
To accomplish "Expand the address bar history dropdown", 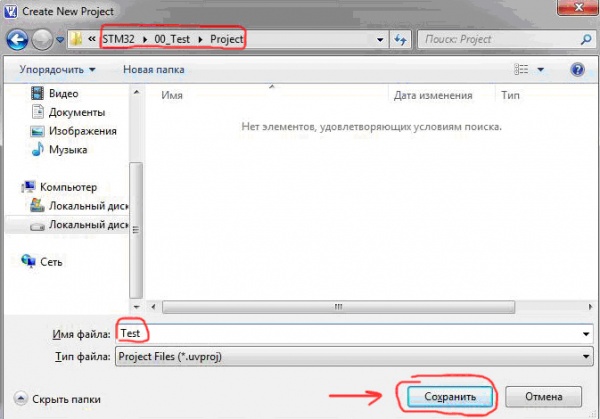I will (380, 39).
